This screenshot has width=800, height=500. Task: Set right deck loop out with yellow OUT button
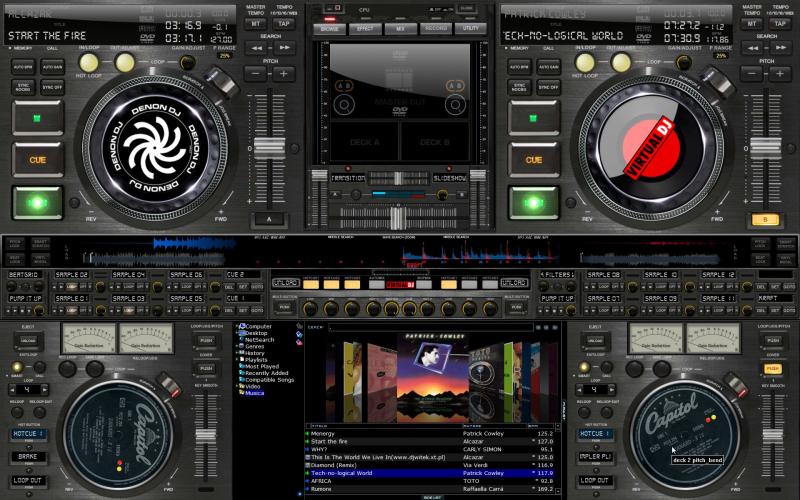point(620,63)
